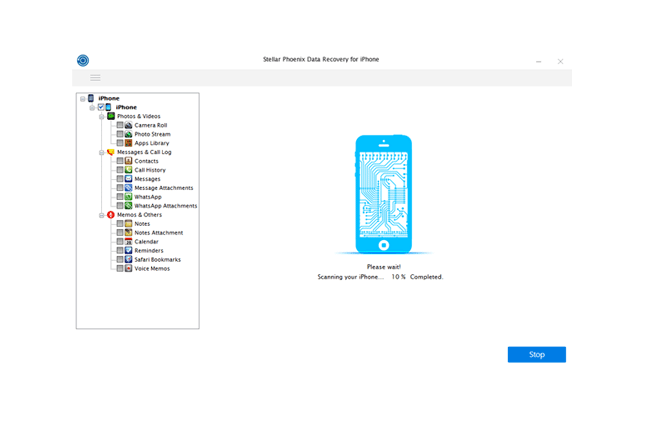Click the iPhone scanning illustration
The width and height of the screenshot is (645, 421).
pos(383,194)
